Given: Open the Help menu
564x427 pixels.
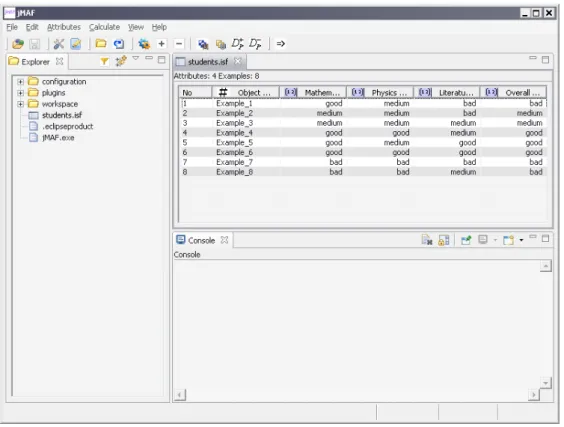Looking at the screenshot, I should (x=159, y=27).
